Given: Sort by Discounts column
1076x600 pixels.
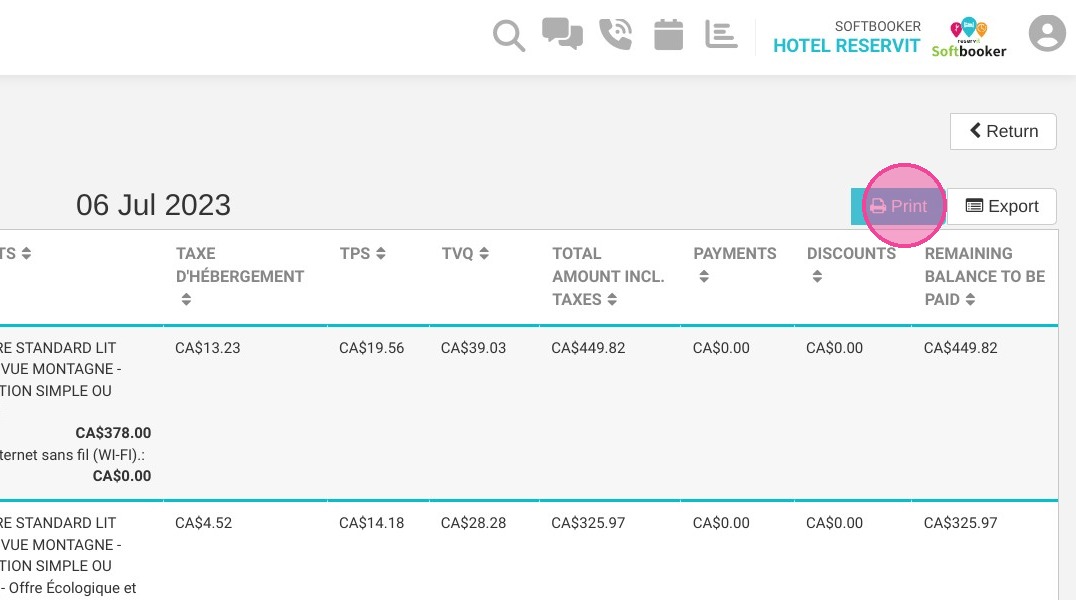Looking at the screenshot, I should (817, 277).
